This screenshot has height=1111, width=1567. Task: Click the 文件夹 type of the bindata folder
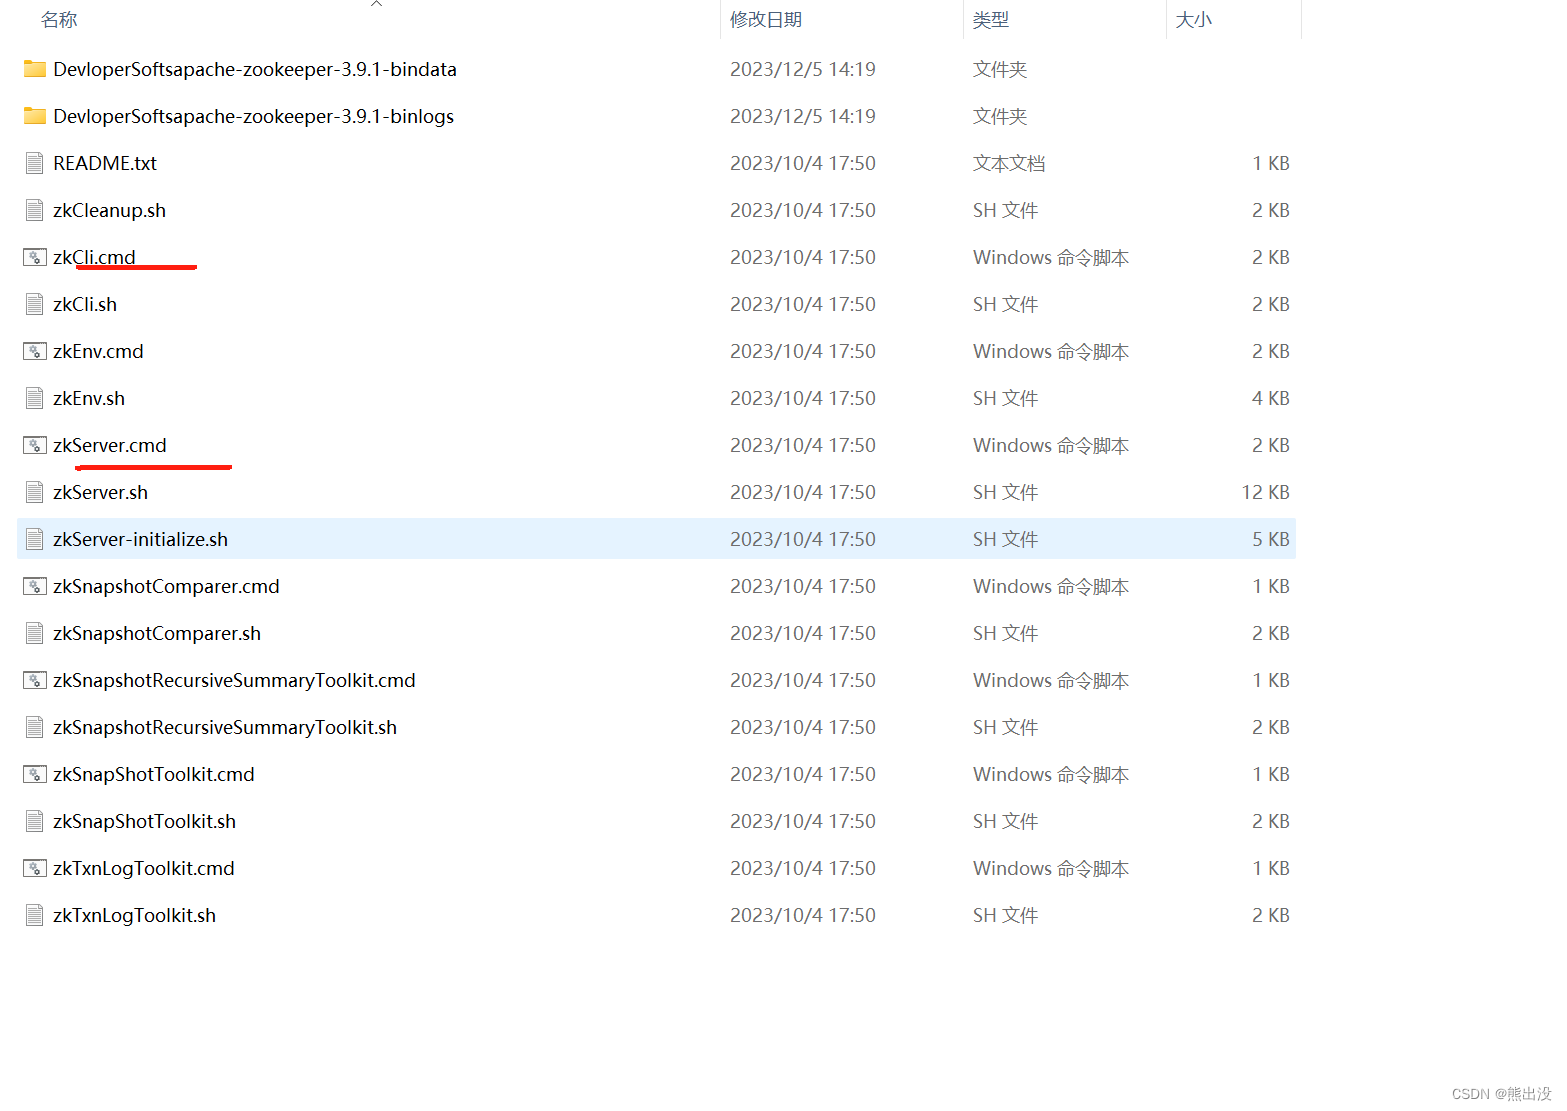[x=1000, y=69]
